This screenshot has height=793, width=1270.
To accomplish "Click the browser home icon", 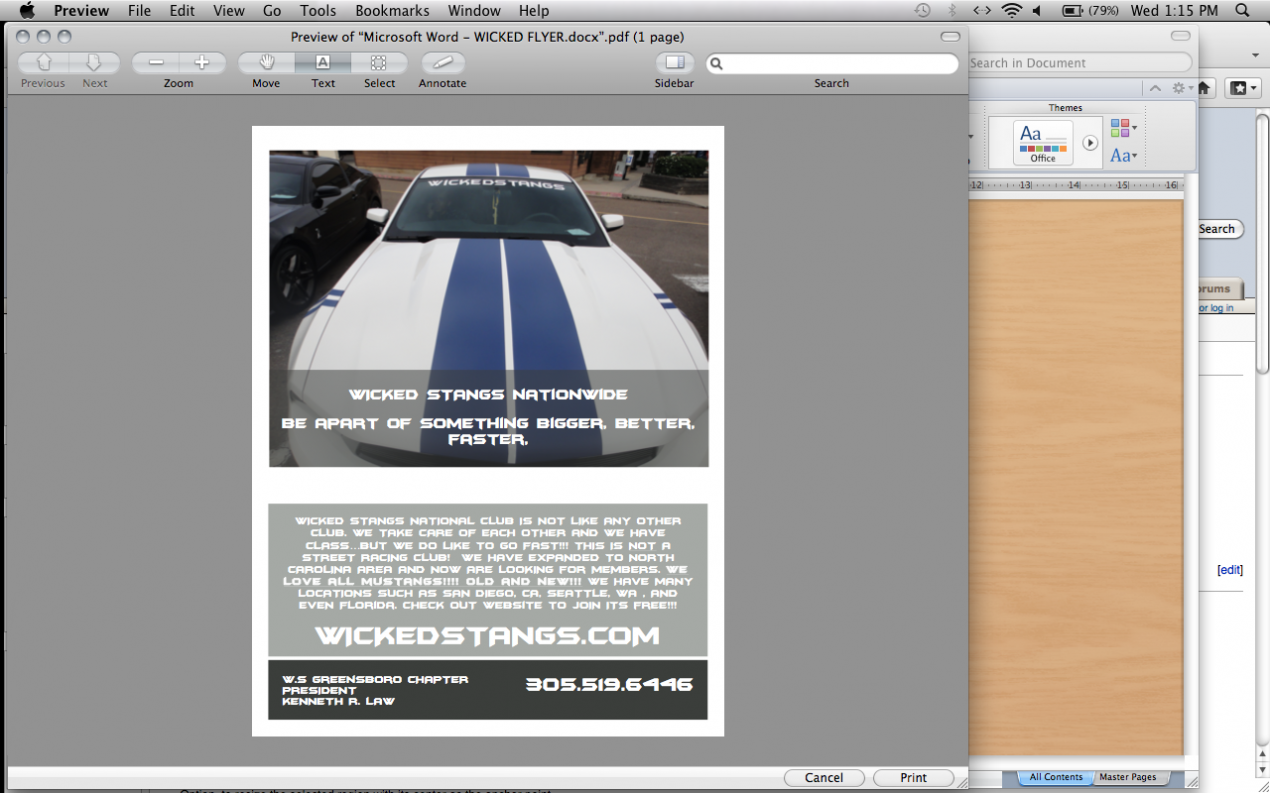I will (x=1204, y=88).
